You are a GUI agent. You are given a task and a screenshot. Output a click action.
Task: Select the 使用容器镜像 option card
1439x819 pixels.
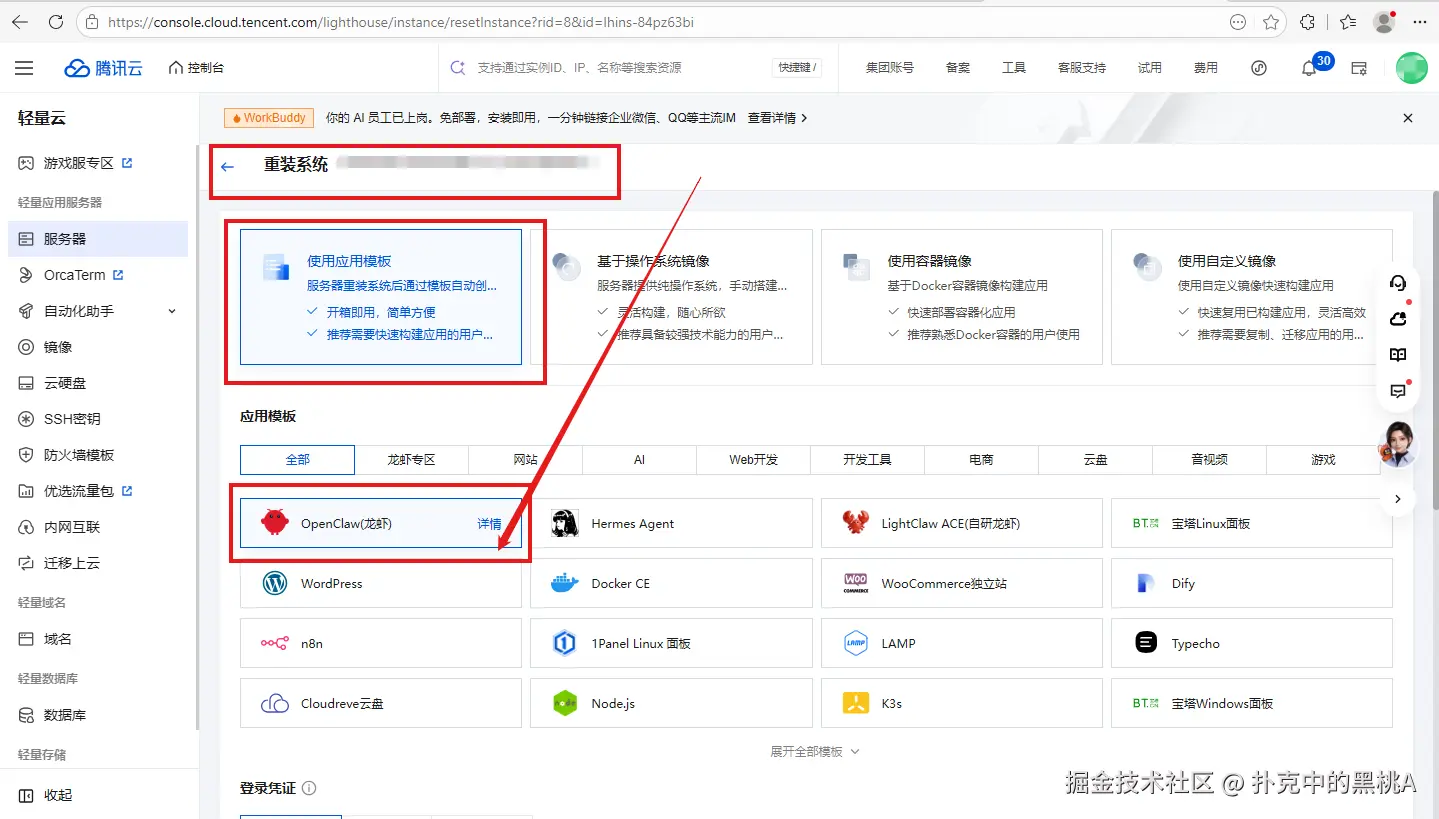click(962, 297)
